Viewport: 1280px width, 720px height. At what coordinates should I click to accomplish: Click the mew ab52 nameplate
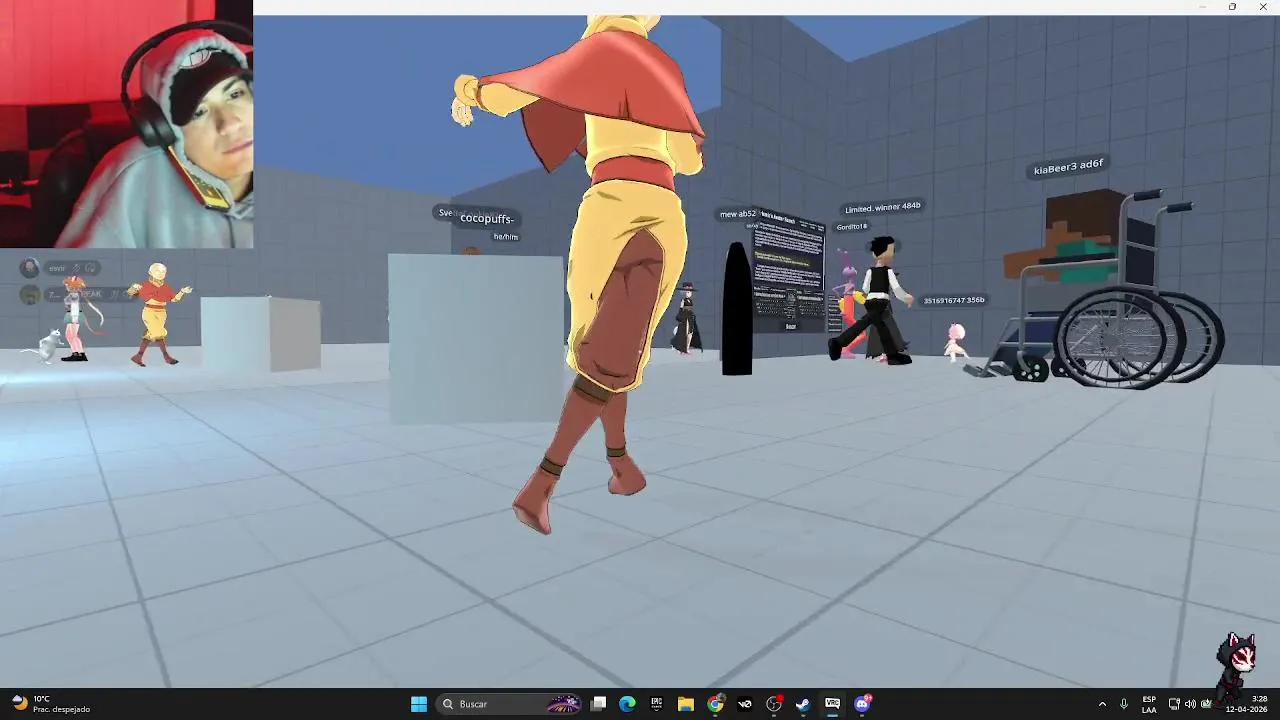738,214
